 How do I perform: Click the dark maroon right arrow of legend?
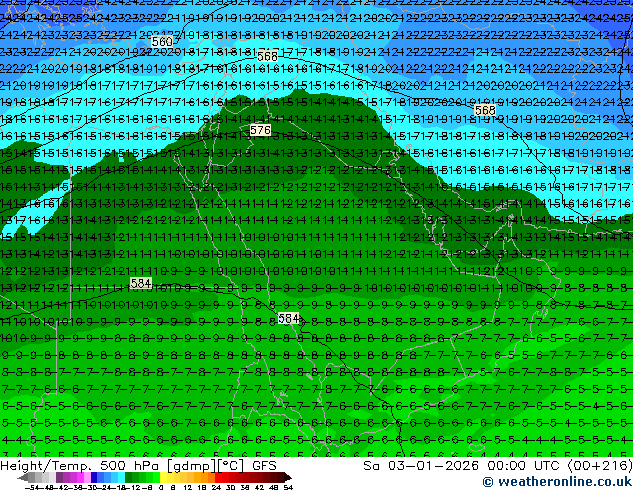[x=288, y=477]
